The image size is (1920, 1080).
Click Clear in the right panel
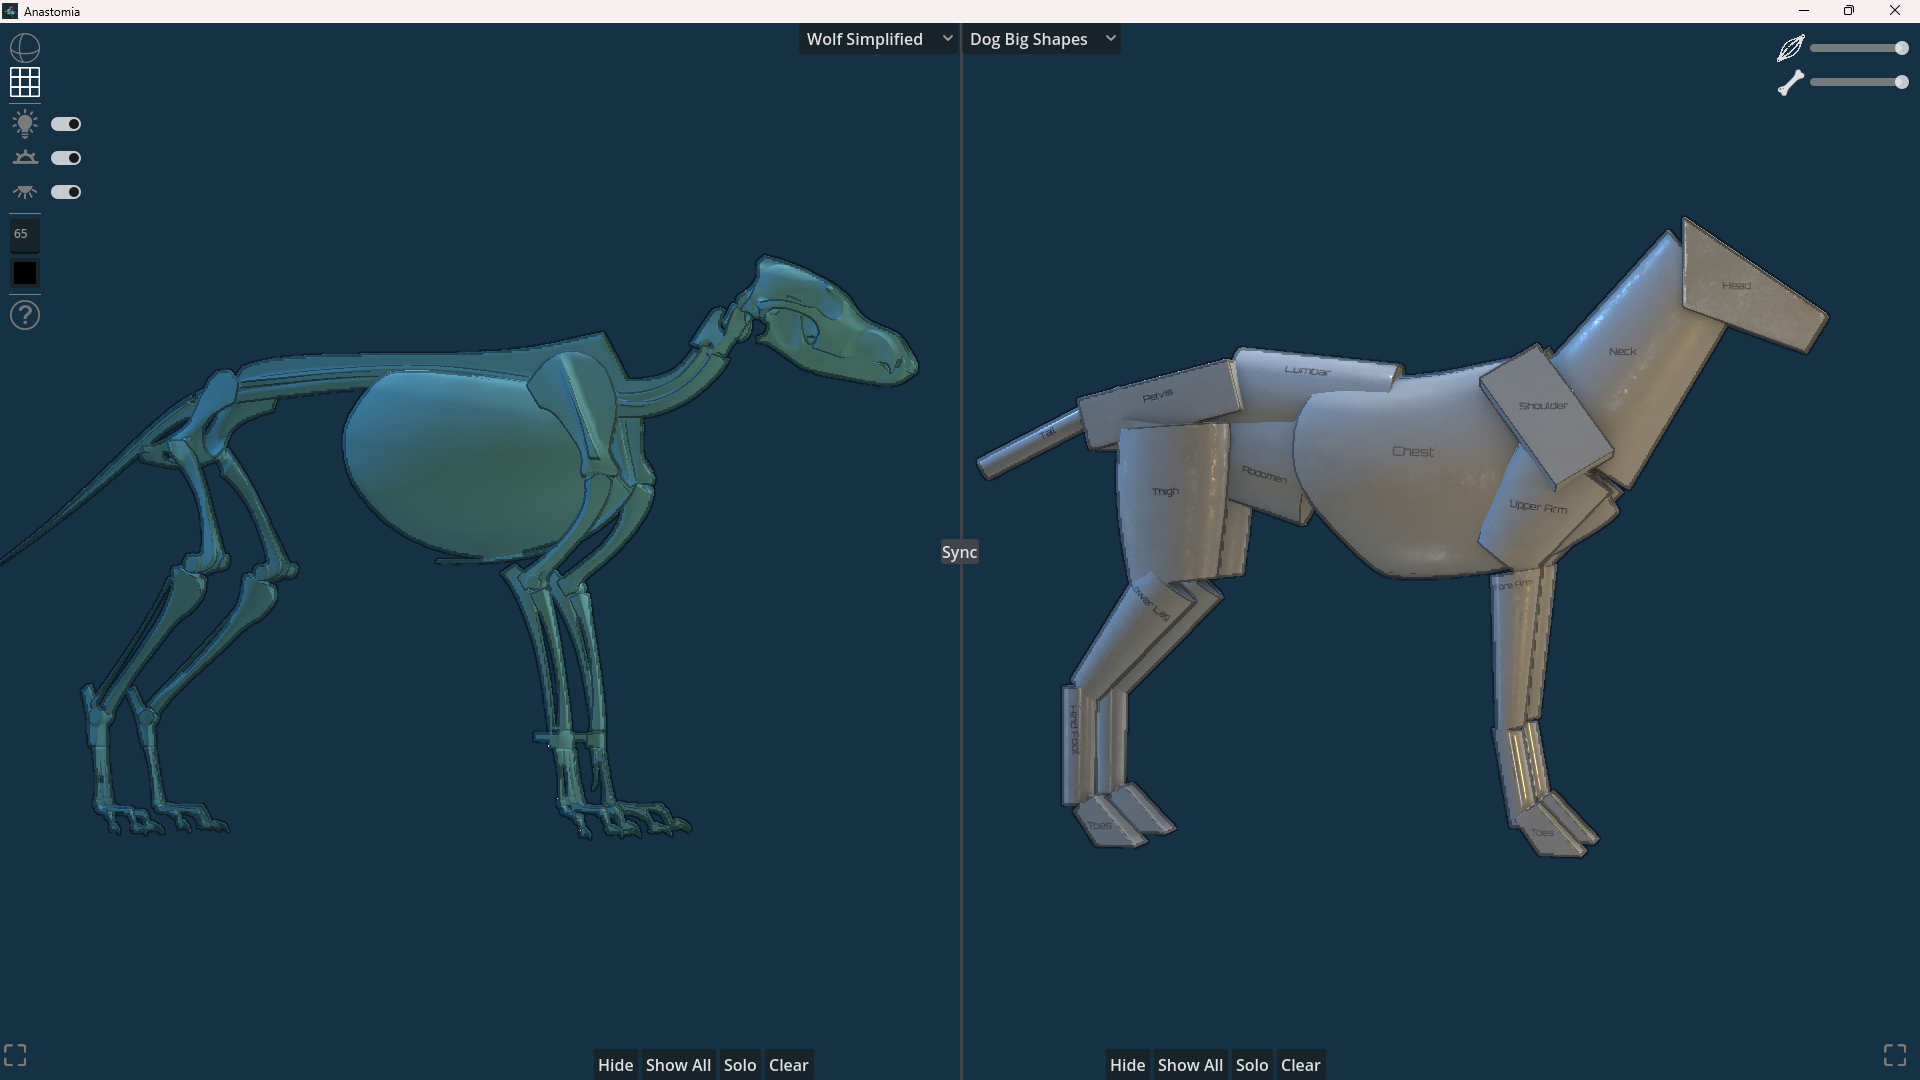(1300, 1065)
